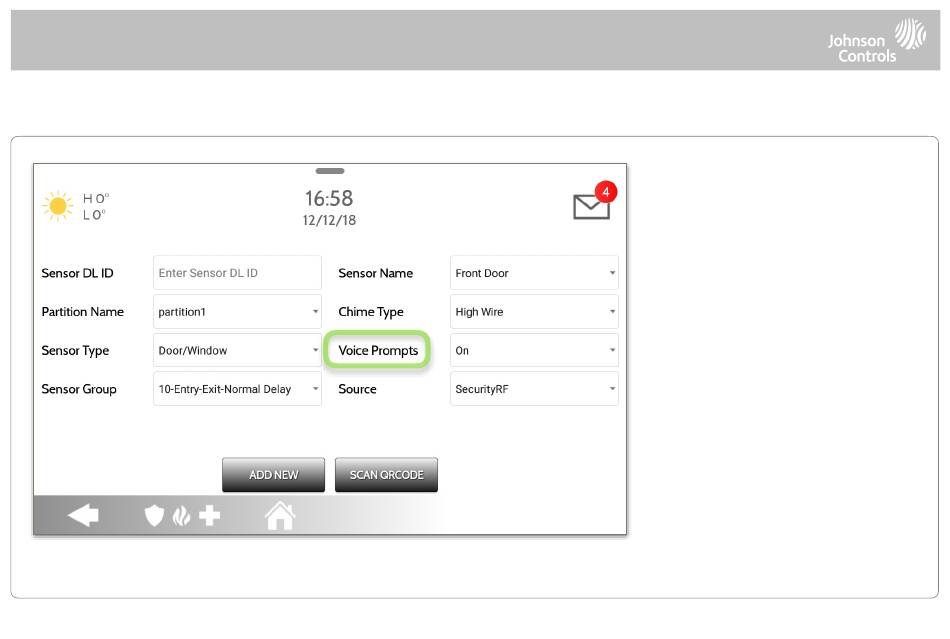
Task: Click the Sensor DL ID input field
Action: click(237, 273)
